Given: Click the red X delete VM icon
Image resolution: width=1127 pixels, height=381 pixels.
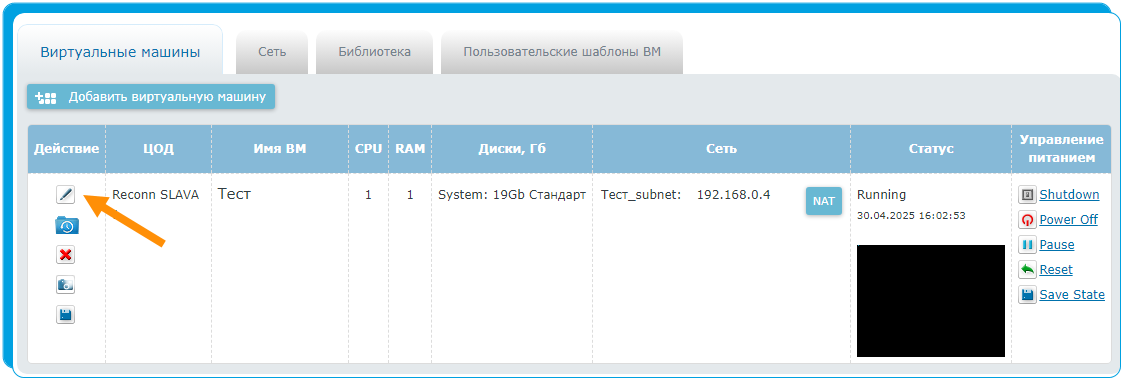Looking at the screenshot, I should coord(65,254).
